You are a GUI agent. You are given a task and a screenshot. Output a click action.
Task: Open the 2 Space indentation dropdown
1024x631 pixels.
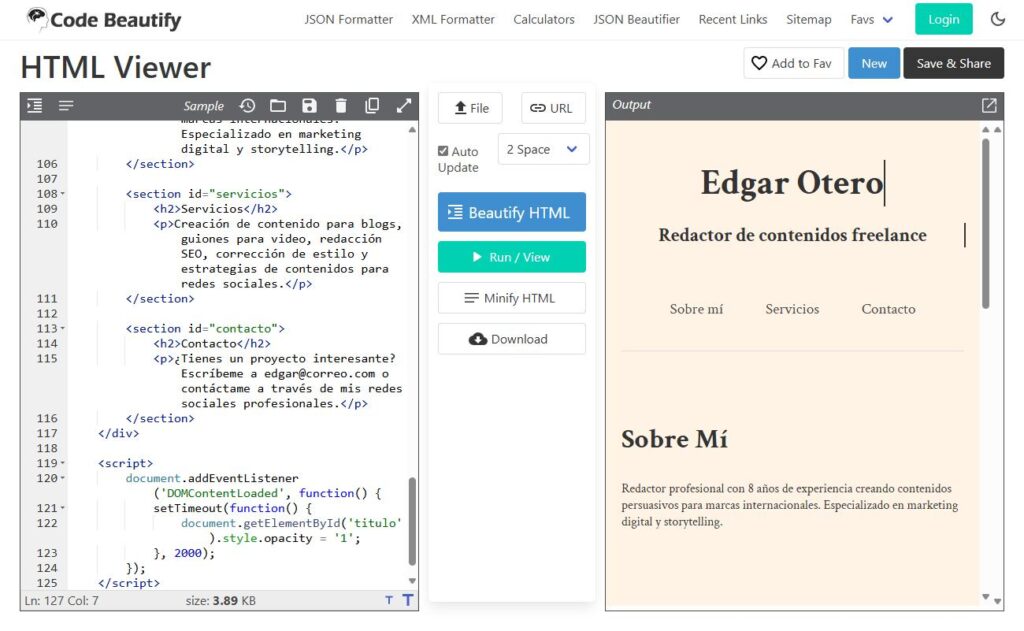(x=543, y=149)
